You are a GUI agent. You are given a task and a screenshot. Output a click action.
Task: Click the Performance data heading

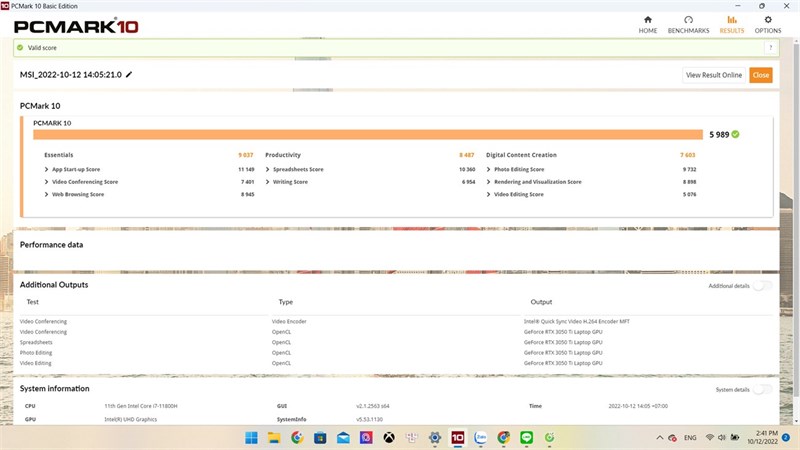click(x=51, y=245)
